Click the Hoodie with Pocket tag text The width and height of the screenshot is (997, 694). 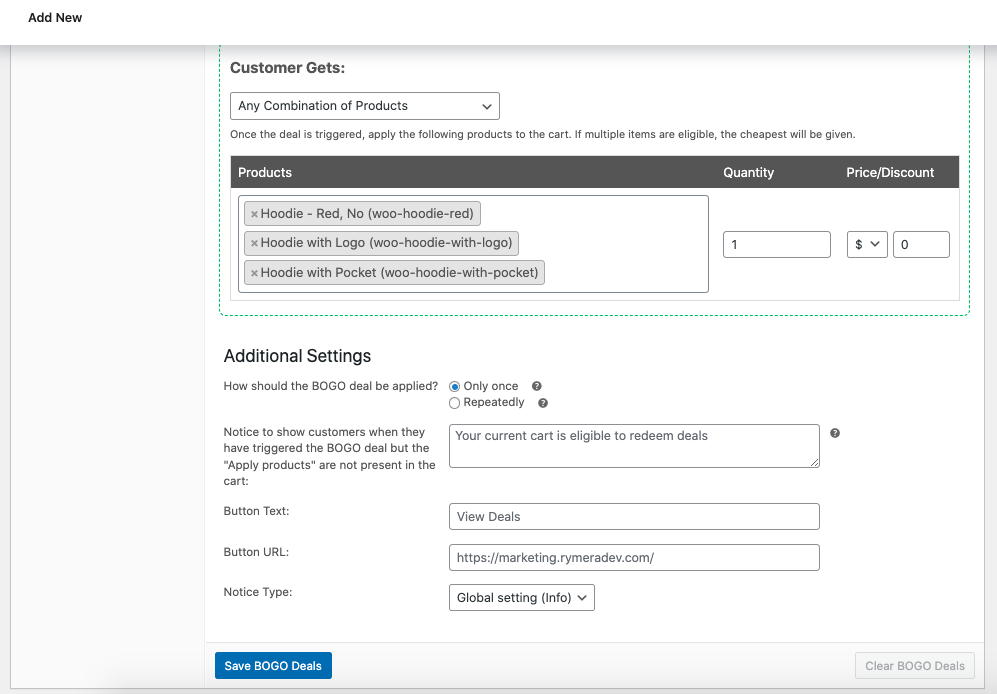[399, 273]
